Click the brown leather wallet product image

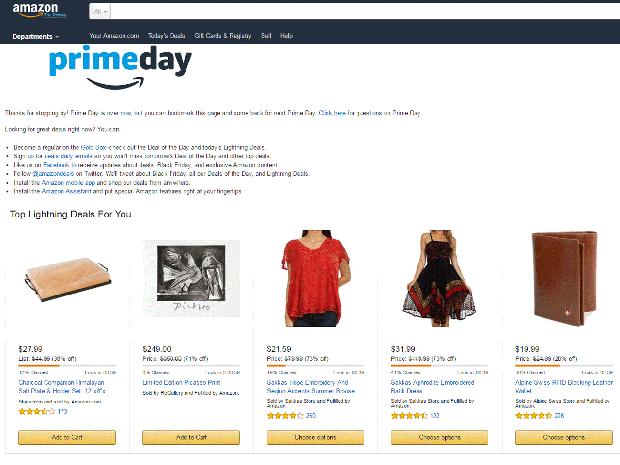coord(564,279)
